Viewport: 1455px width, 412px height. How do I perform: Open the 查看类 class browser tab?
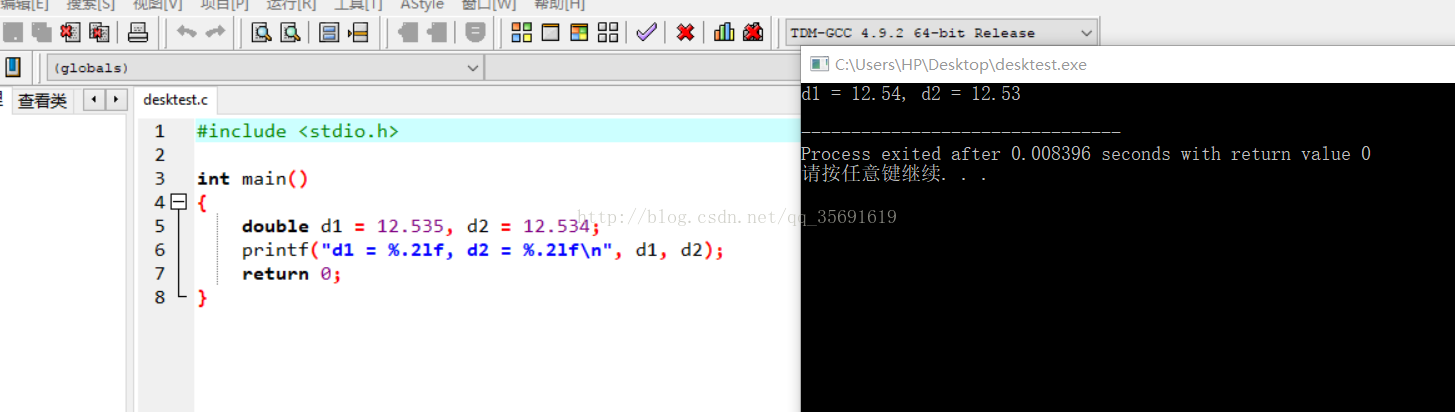point(43,100)
